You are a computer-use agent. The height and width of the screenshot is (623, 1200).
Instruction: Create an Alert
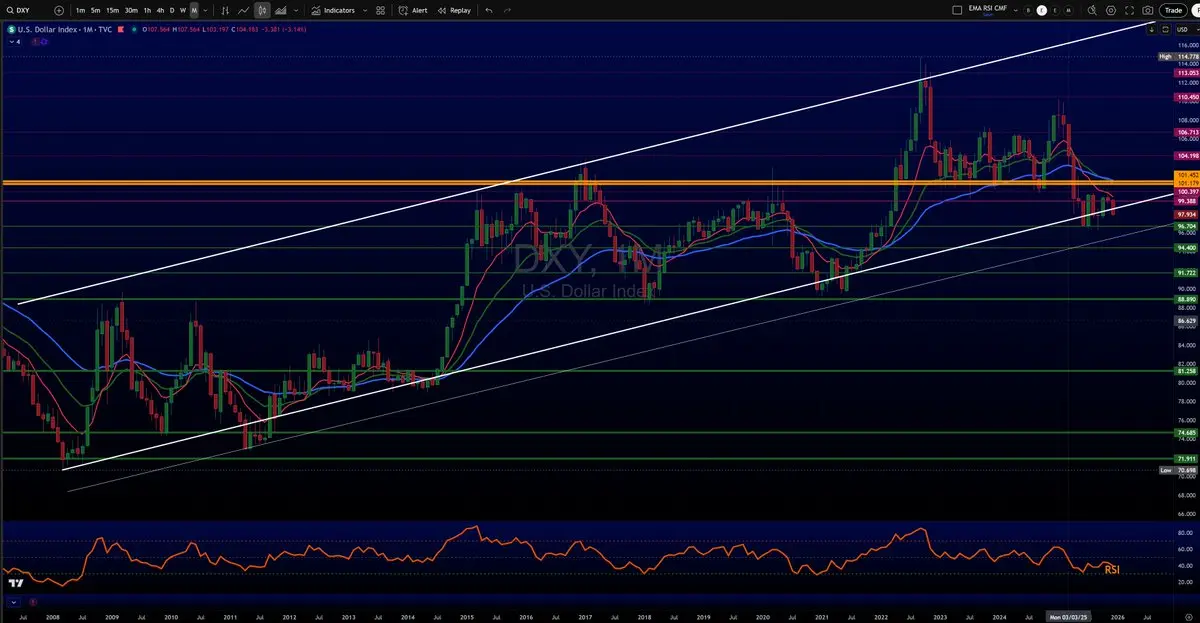tap(413, 10)
